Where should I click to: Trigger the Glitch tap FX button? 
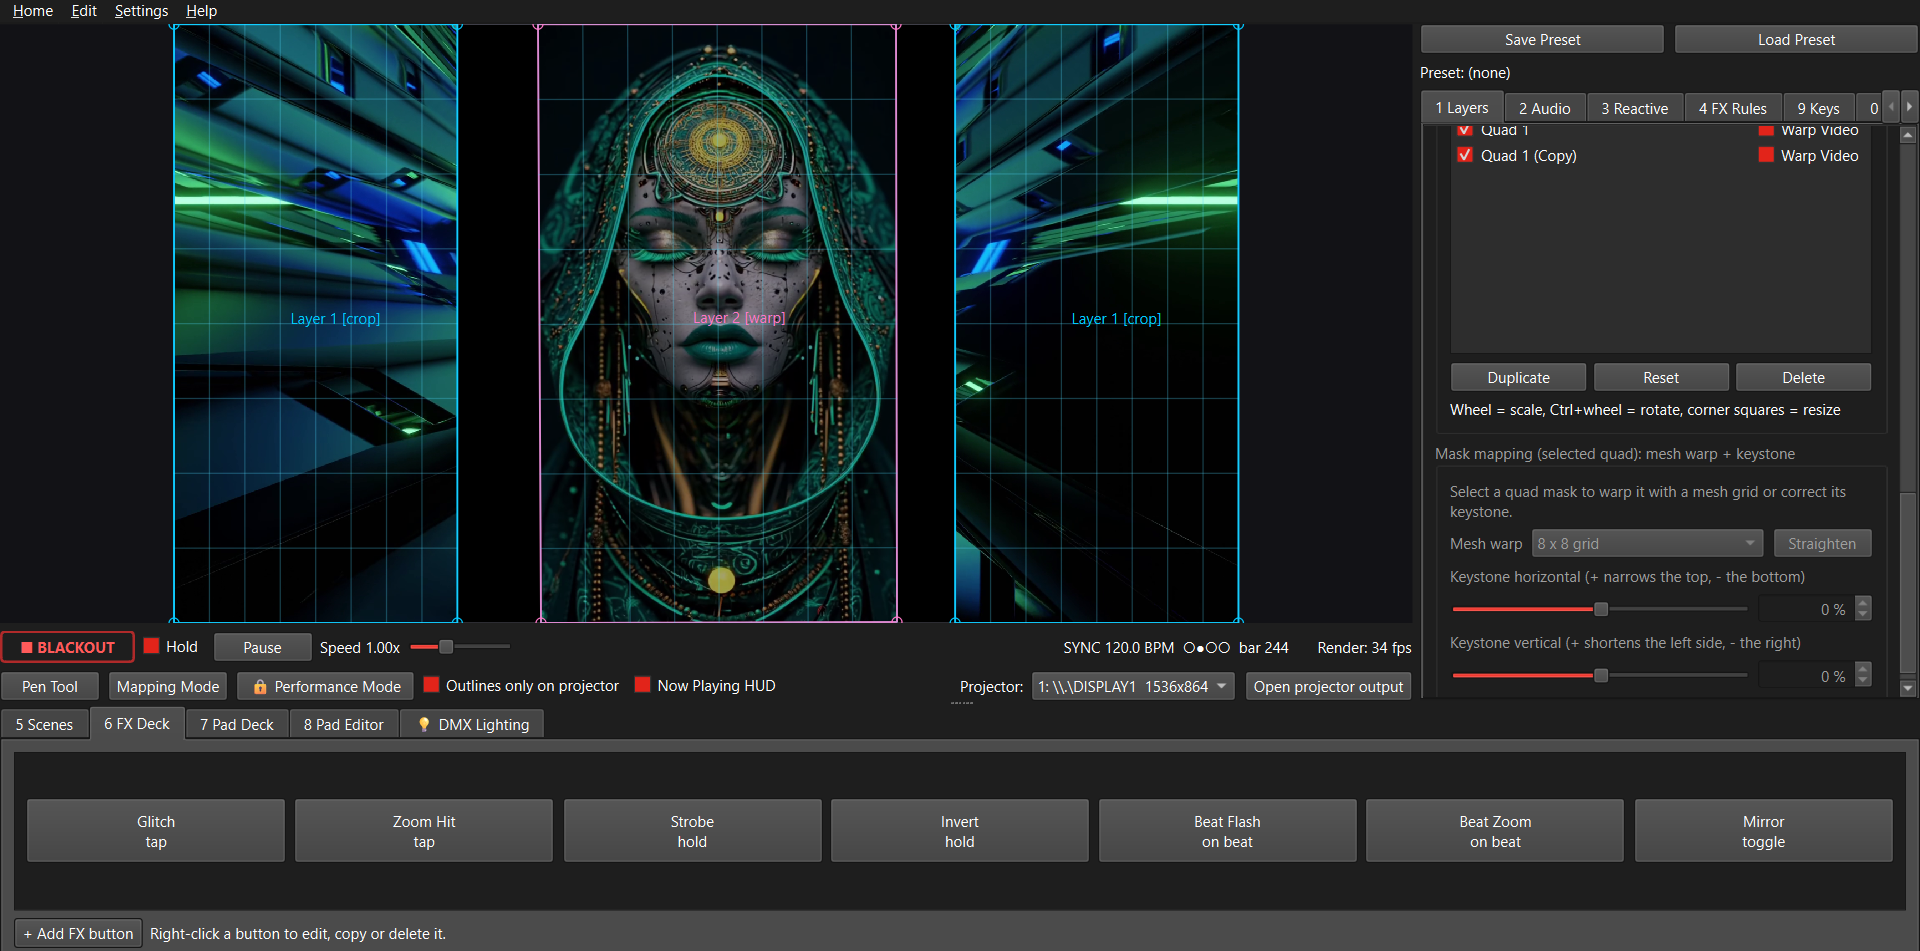pyautogui.click(x=156, y=831)
